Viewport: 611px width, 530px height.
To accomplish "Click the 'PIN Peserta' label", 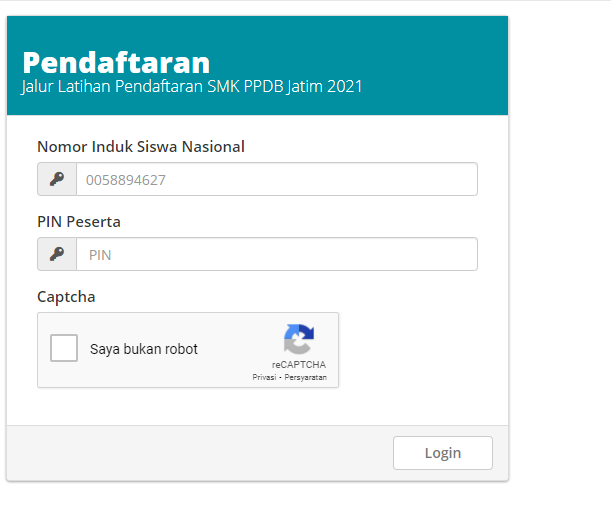I will tap(79, 222).
